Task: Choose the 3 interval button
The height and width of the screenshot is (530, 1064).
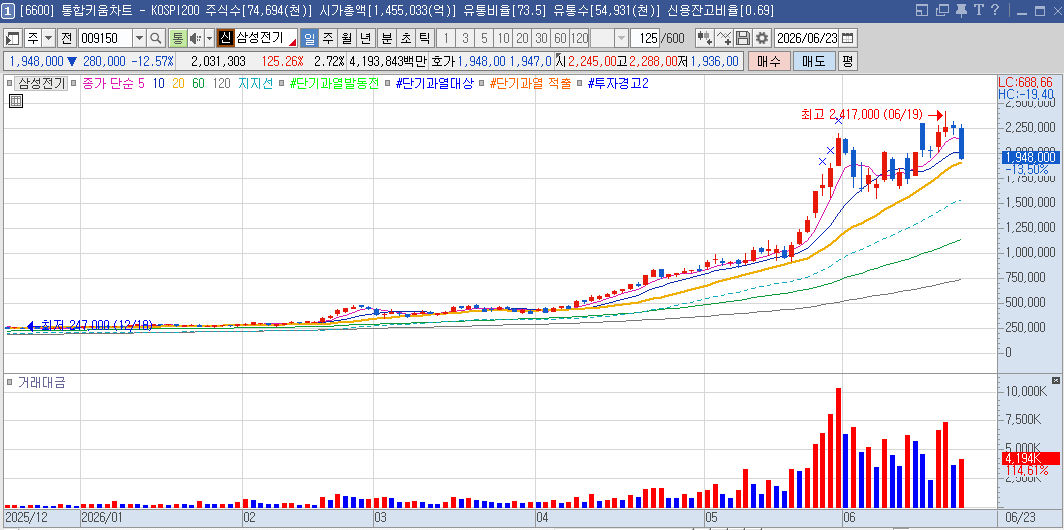Action: pos(465,38)
